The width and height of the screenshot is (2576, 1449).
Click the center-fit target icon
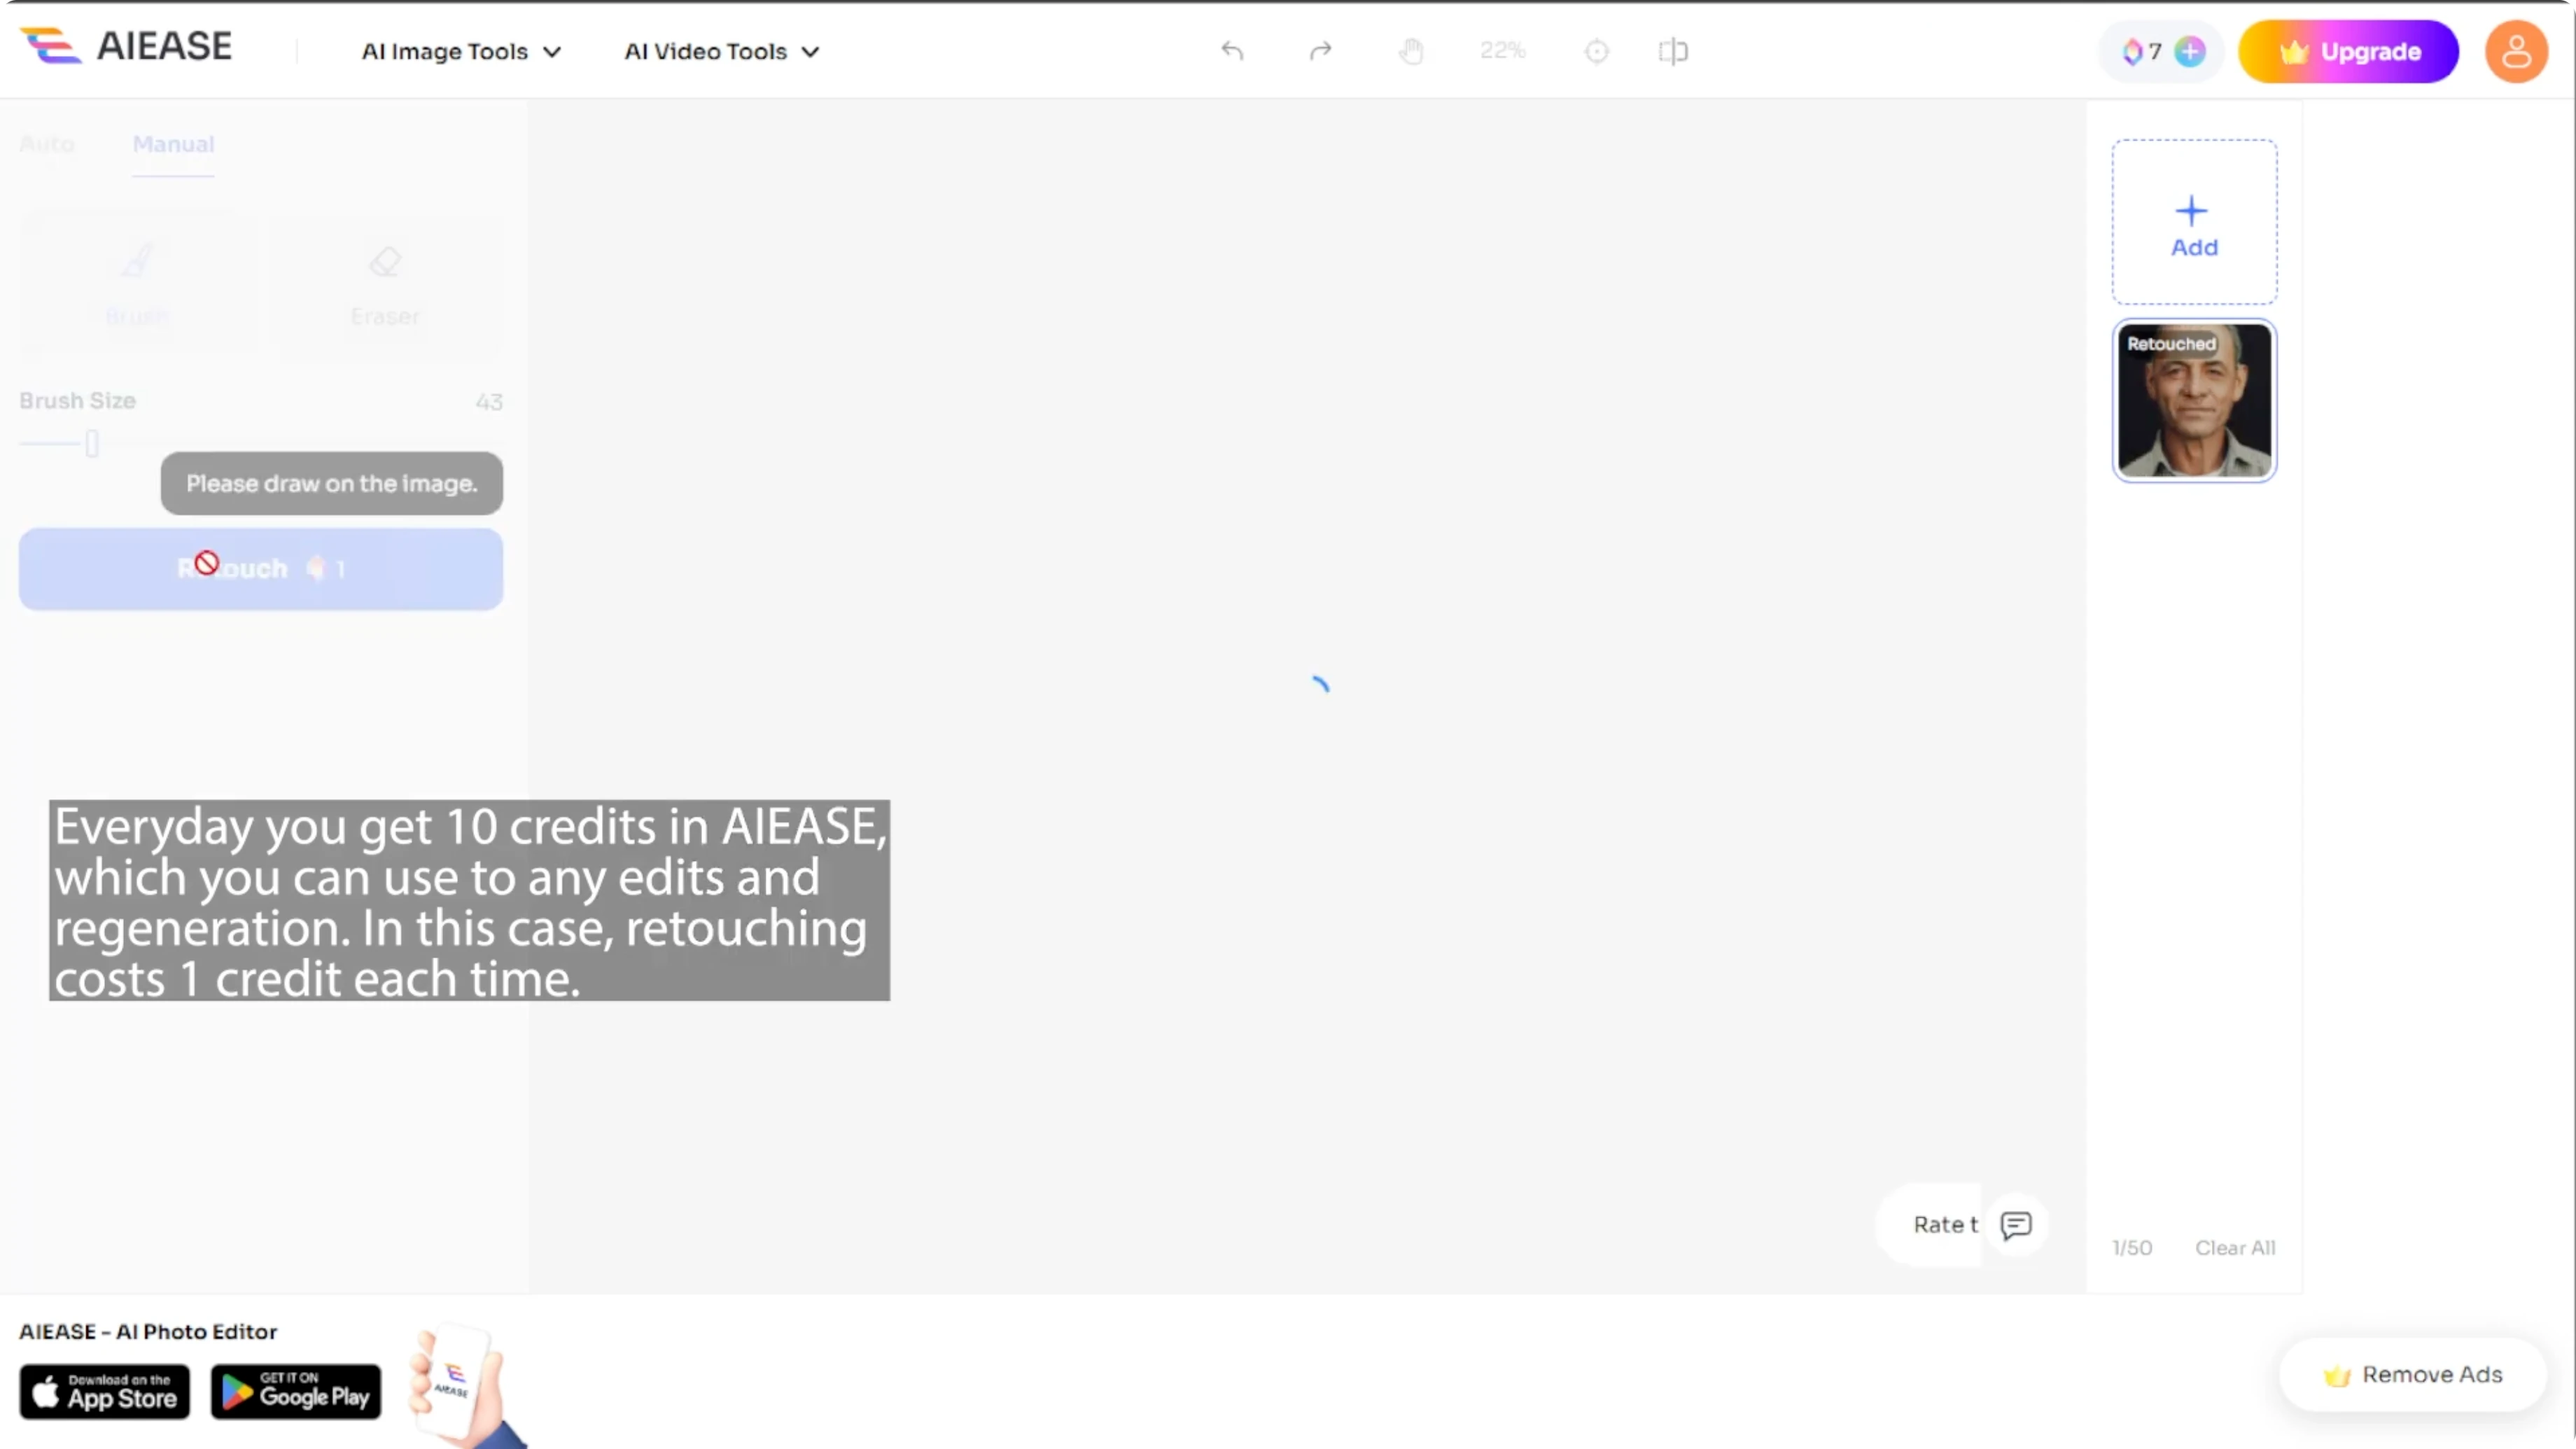1597,51
